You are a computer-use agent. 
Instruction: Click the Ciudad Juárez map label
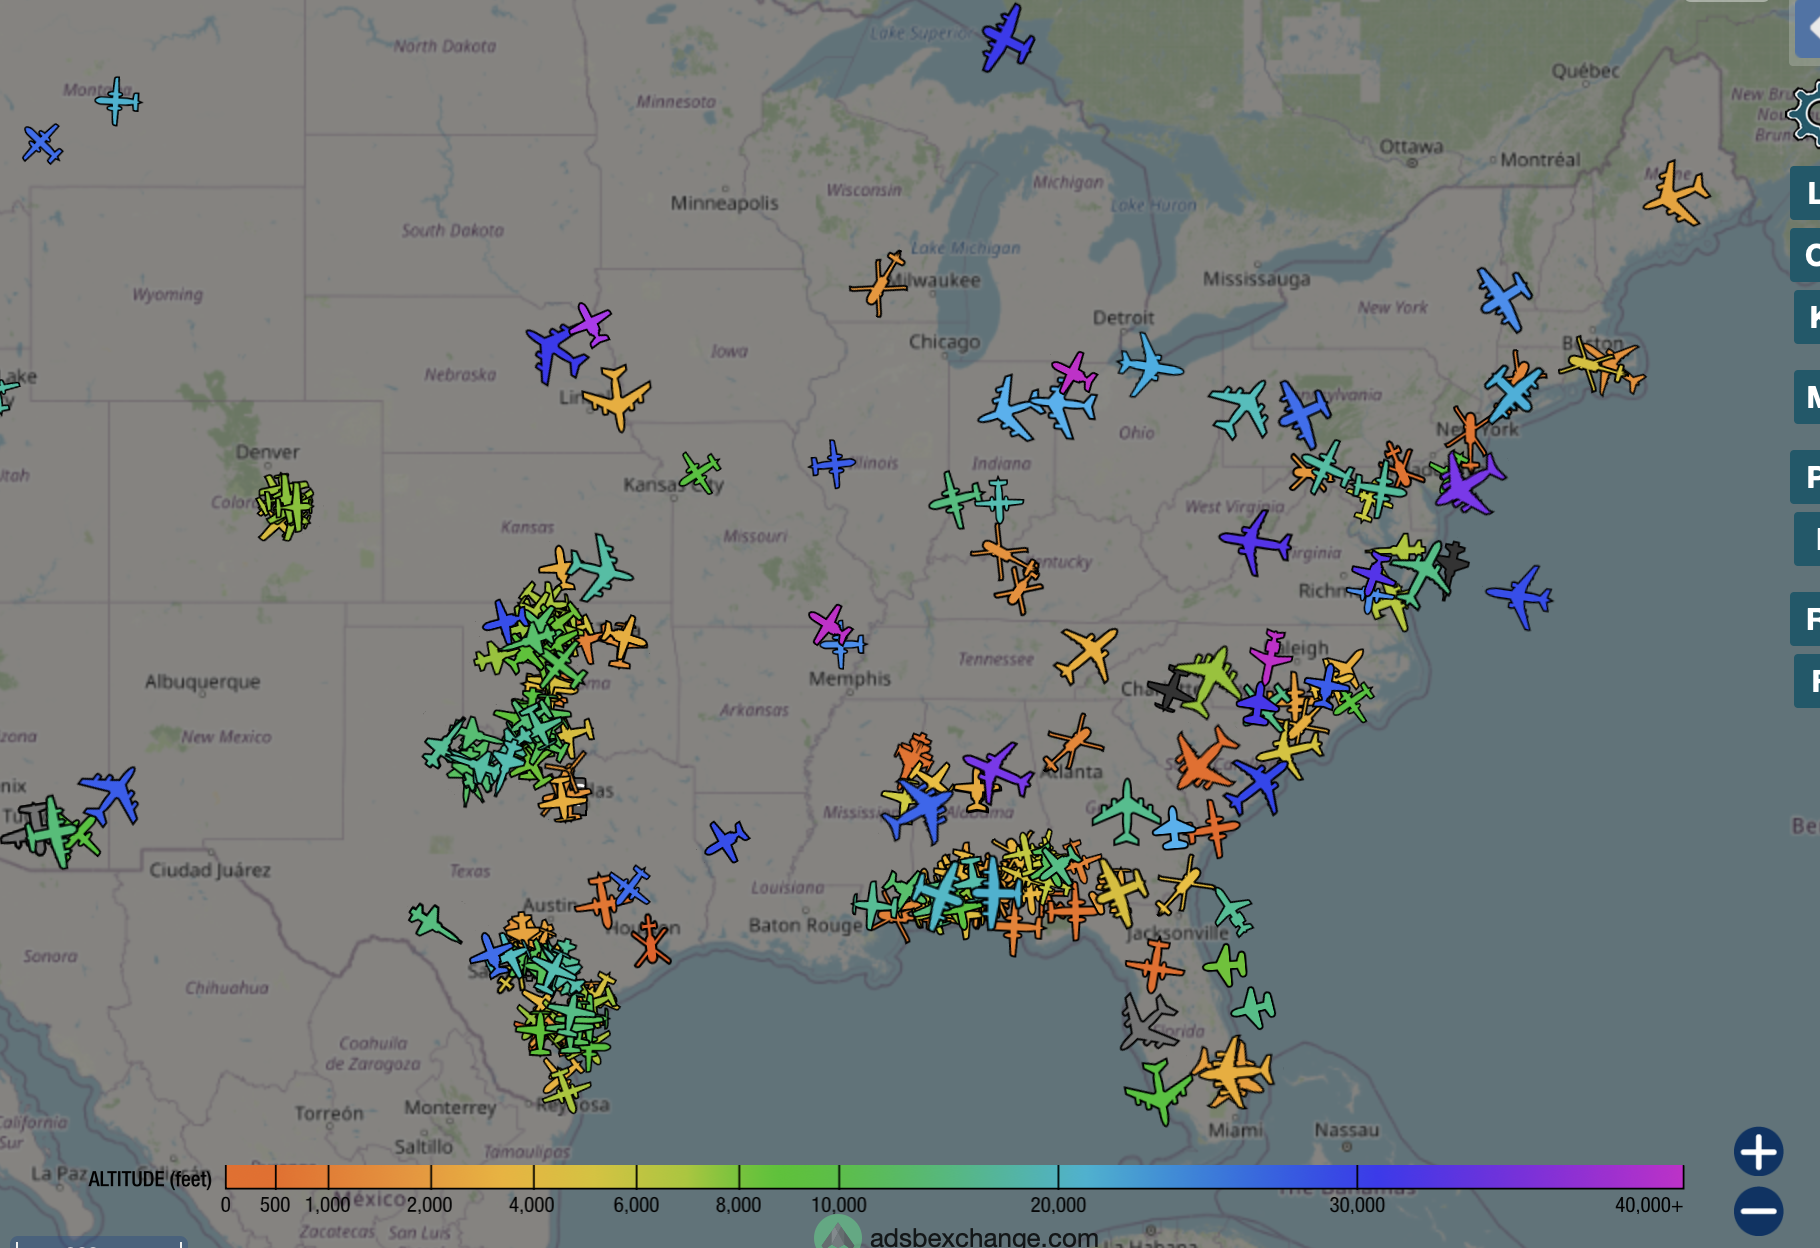(210, 869)
